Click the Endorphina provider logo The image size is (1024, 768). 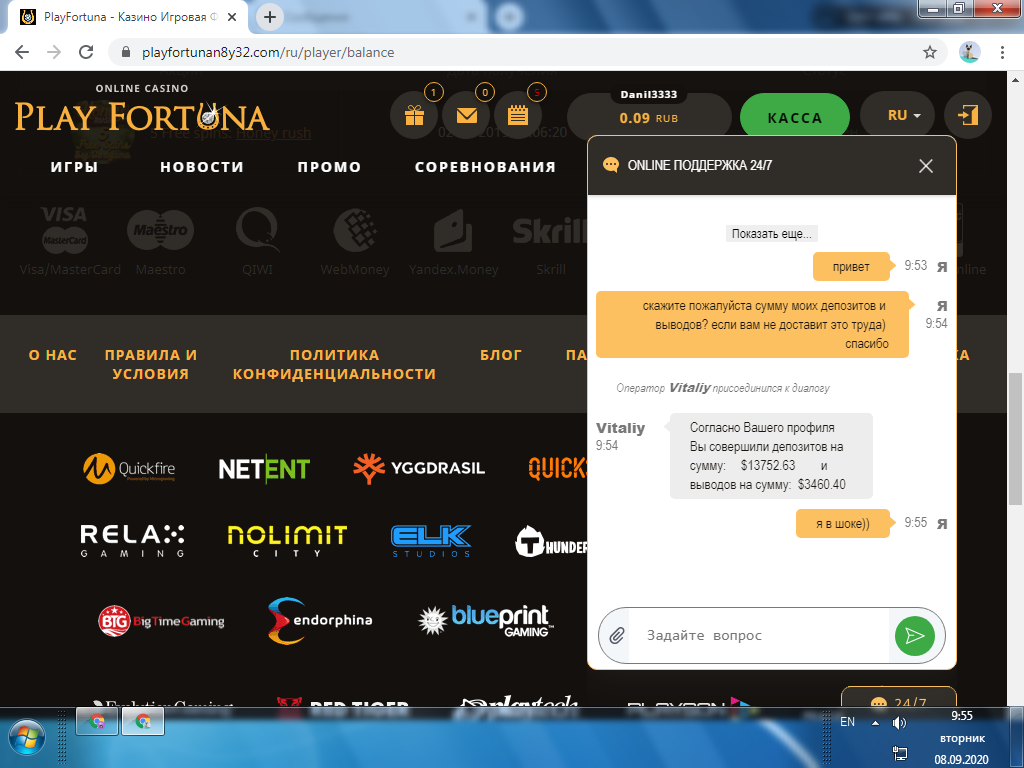tap(320, 620)
